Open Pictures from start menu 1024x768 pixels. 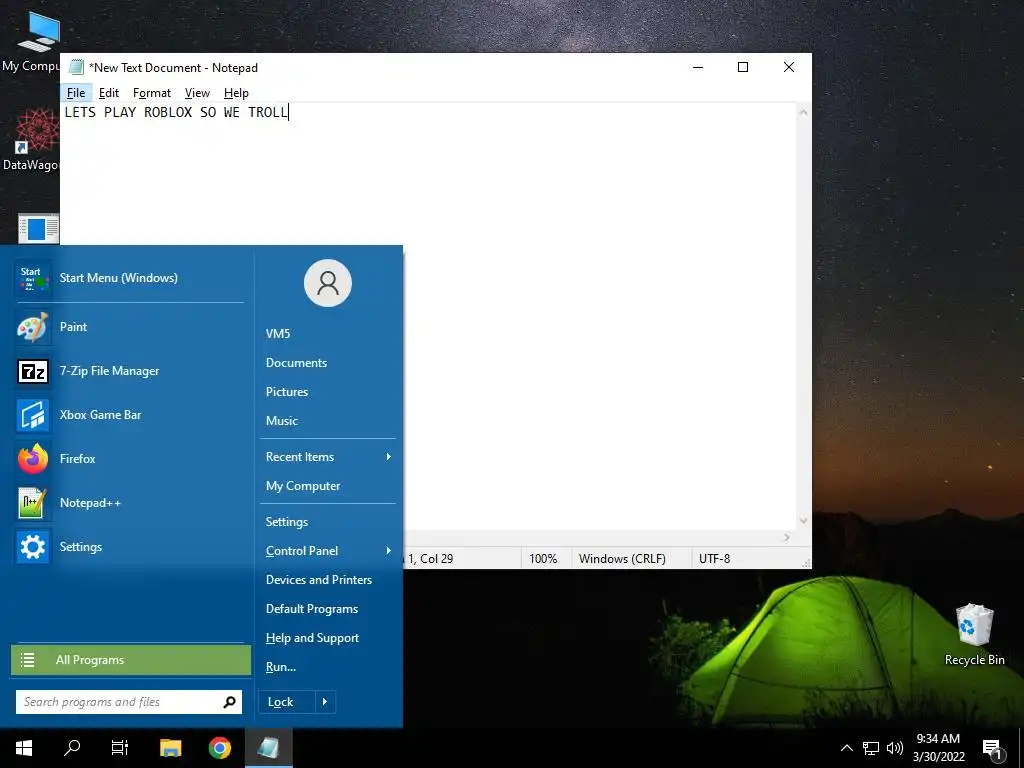click(287, 392)
